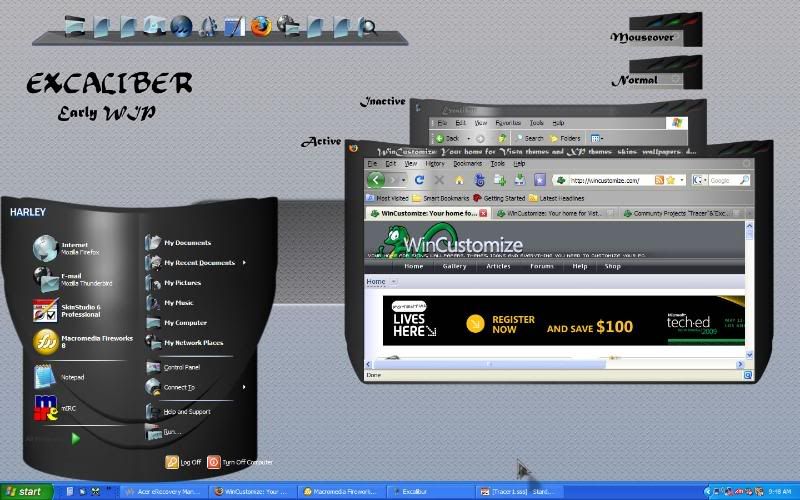Expand My Recent Documents submenu arrow
This screenshot has width=800, height=500.
click(x=244, y=262)
